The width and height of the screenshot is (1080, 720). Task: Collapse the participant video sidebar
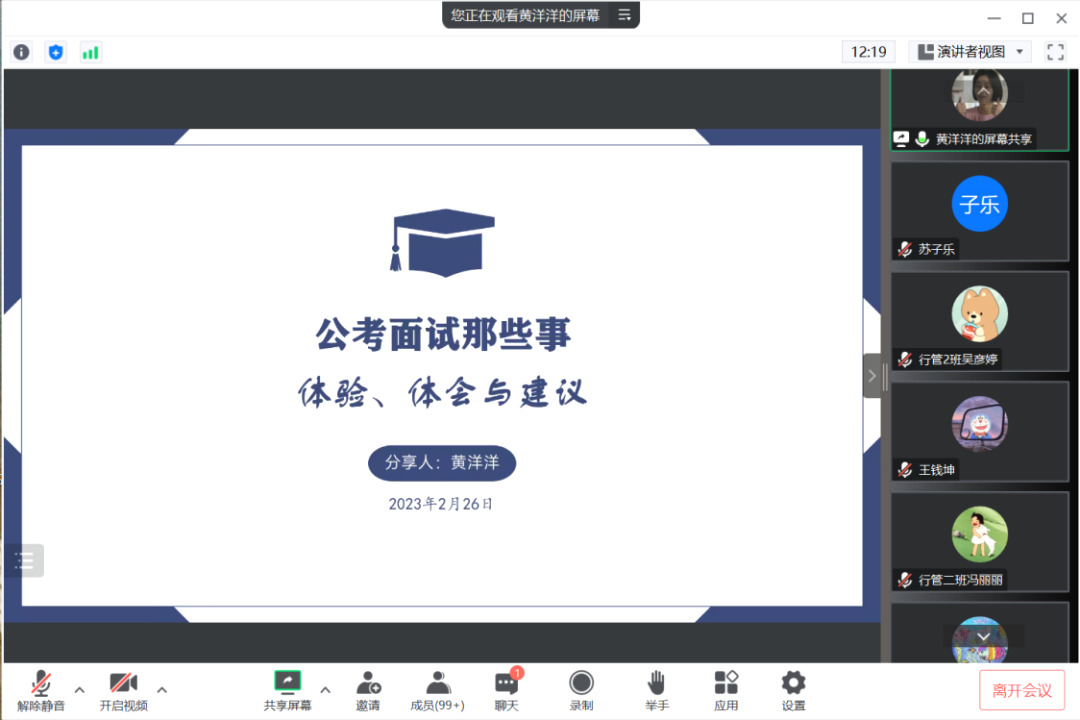tap(872, 376)
